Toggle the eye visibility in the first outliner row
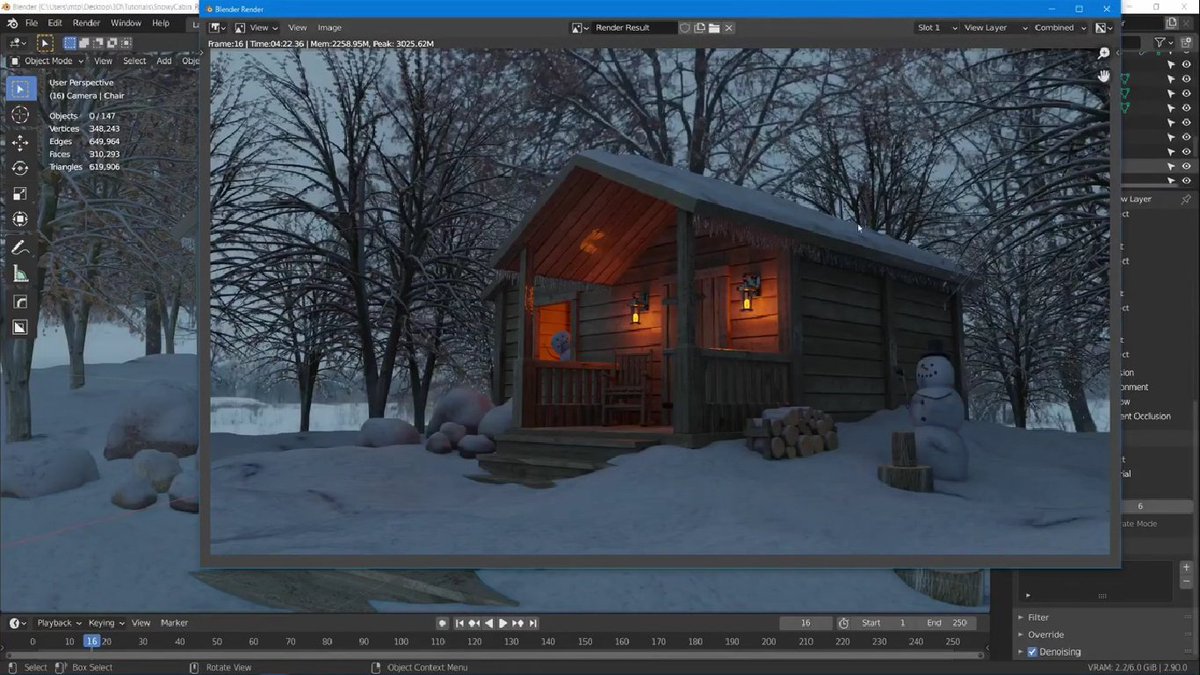Screen dimensions: 1200x675 1186,64
